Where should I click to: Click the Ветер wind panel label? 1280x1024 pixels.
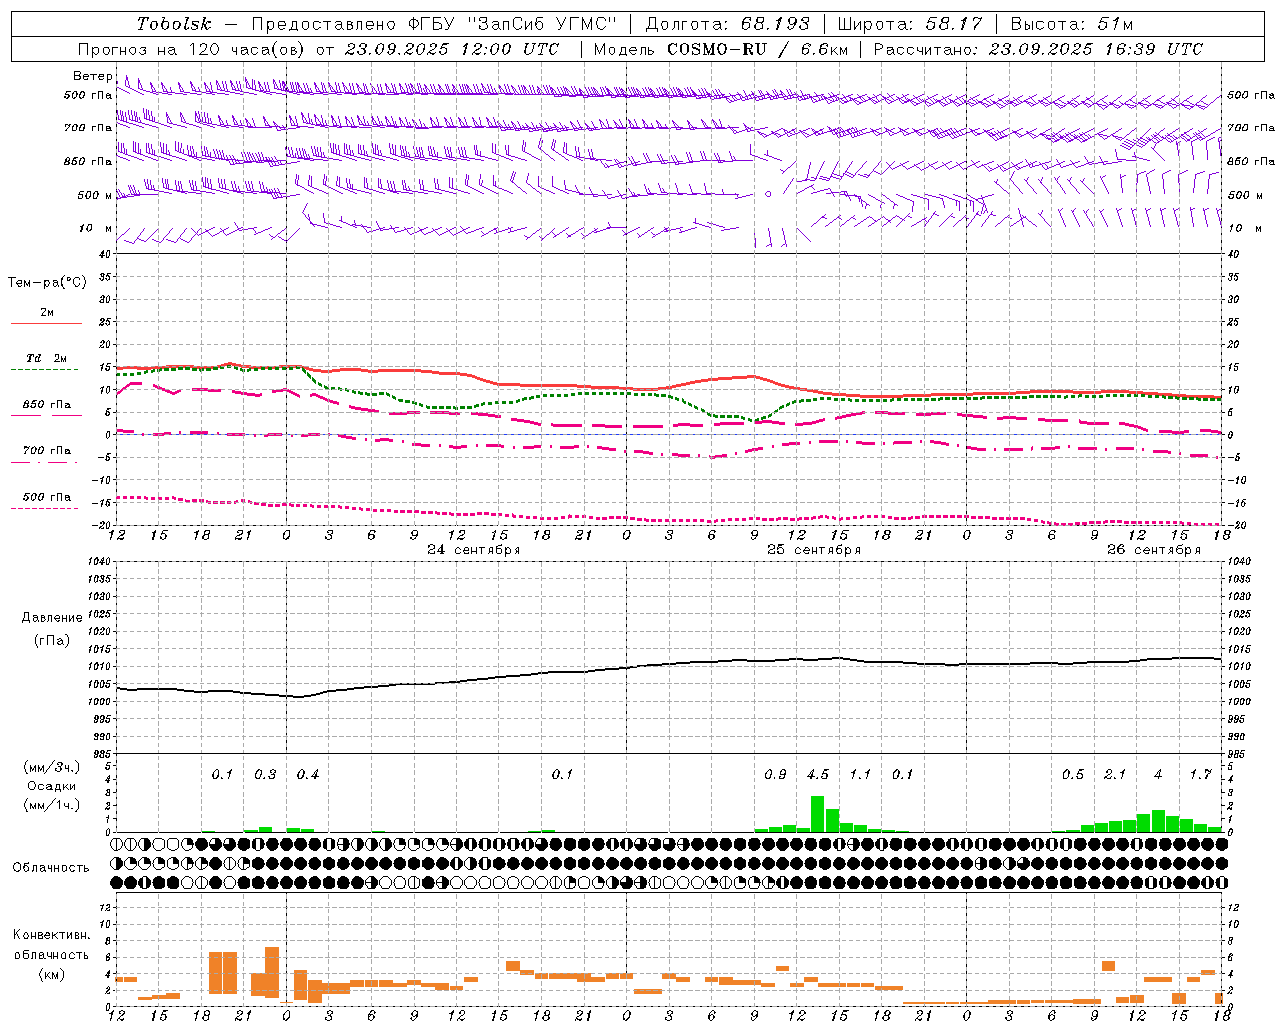(x=92, y=76)
